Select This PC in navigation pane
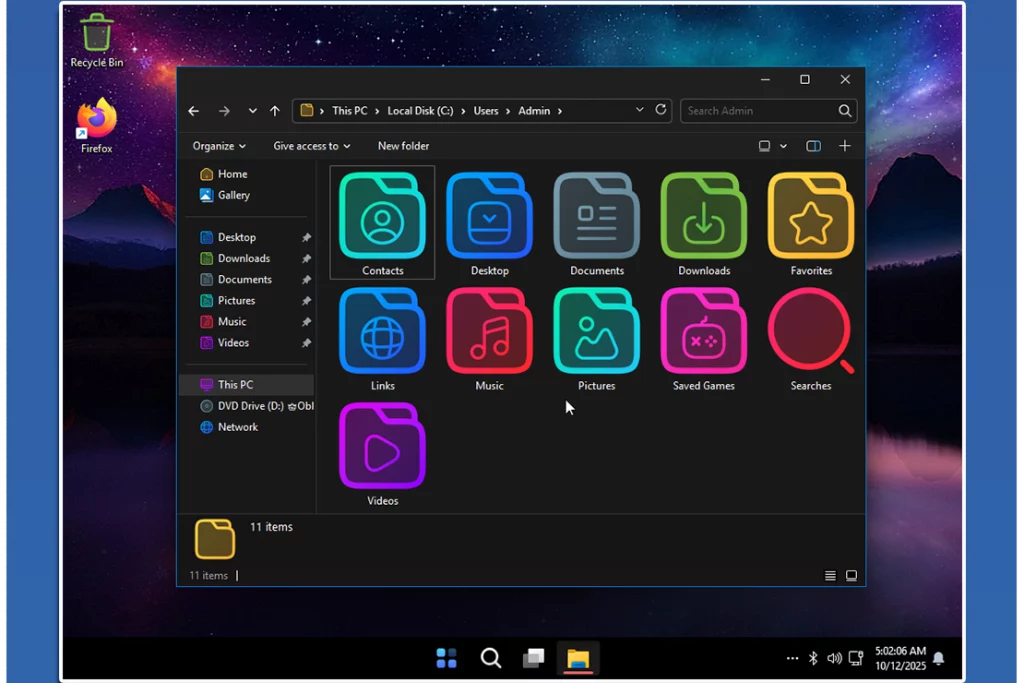 point(235,385)
